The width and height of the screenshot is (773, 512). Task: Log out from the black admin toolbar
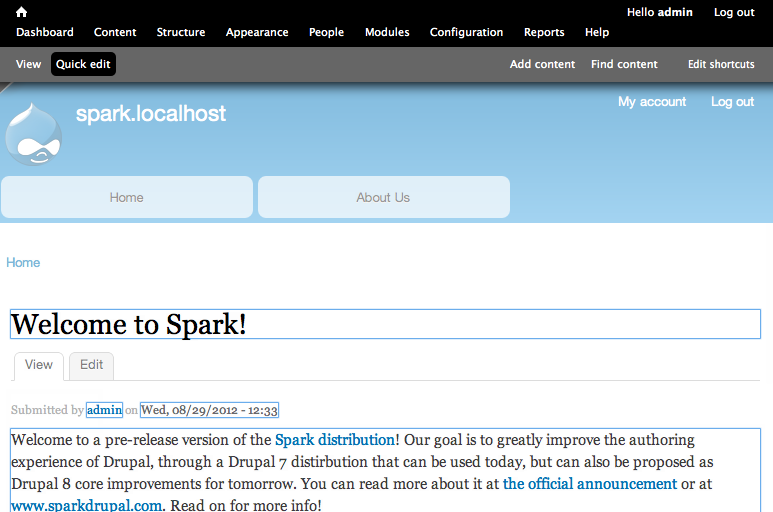coord(734,12)
